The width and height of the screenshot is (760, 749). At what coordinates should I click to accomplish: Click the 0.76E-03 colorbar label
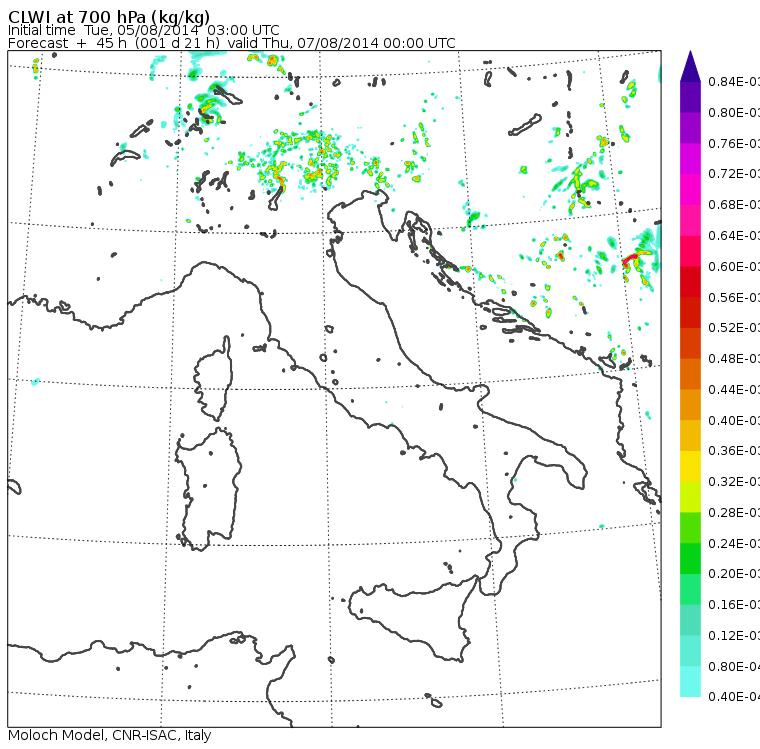coord(734,143)
